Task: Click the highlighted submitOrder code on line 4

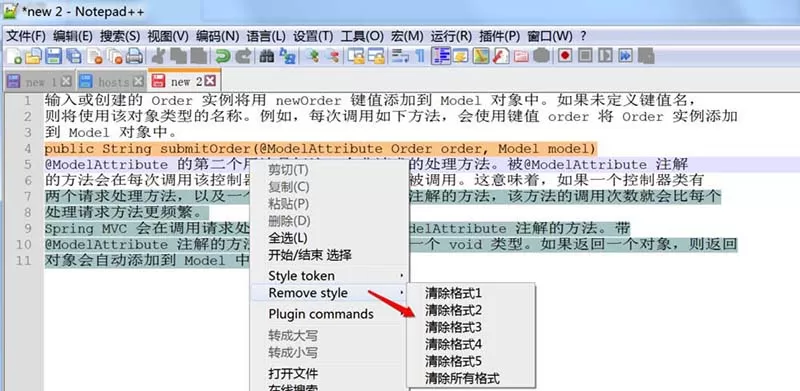Action: 320,149
